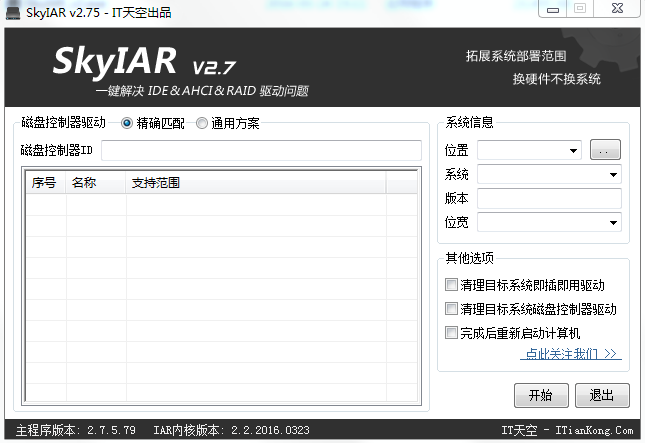Open the 位置 dropdown
This screenshot has width=645, height=443.
click(529, 150)
